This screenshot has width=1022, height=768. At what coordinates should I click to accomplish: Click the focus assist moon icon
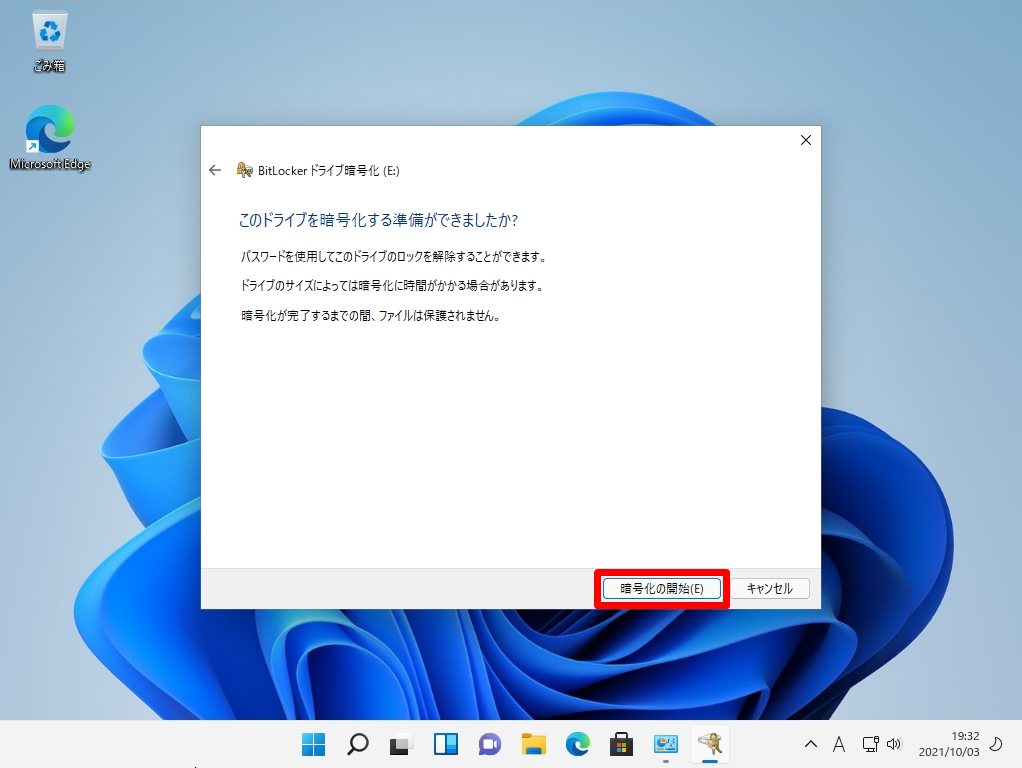click(996, 744)
